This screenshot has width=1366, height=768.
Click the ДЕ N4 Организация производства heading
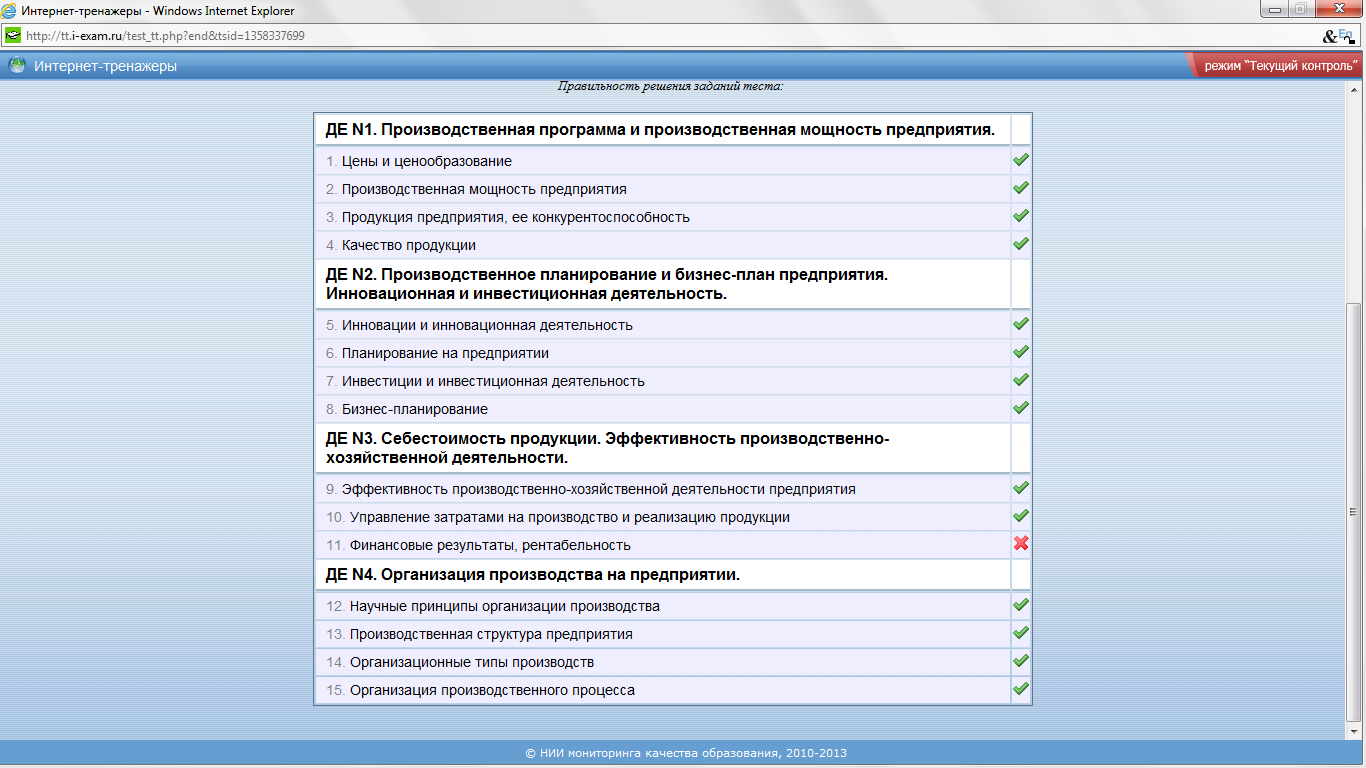[x=533, y=575]
